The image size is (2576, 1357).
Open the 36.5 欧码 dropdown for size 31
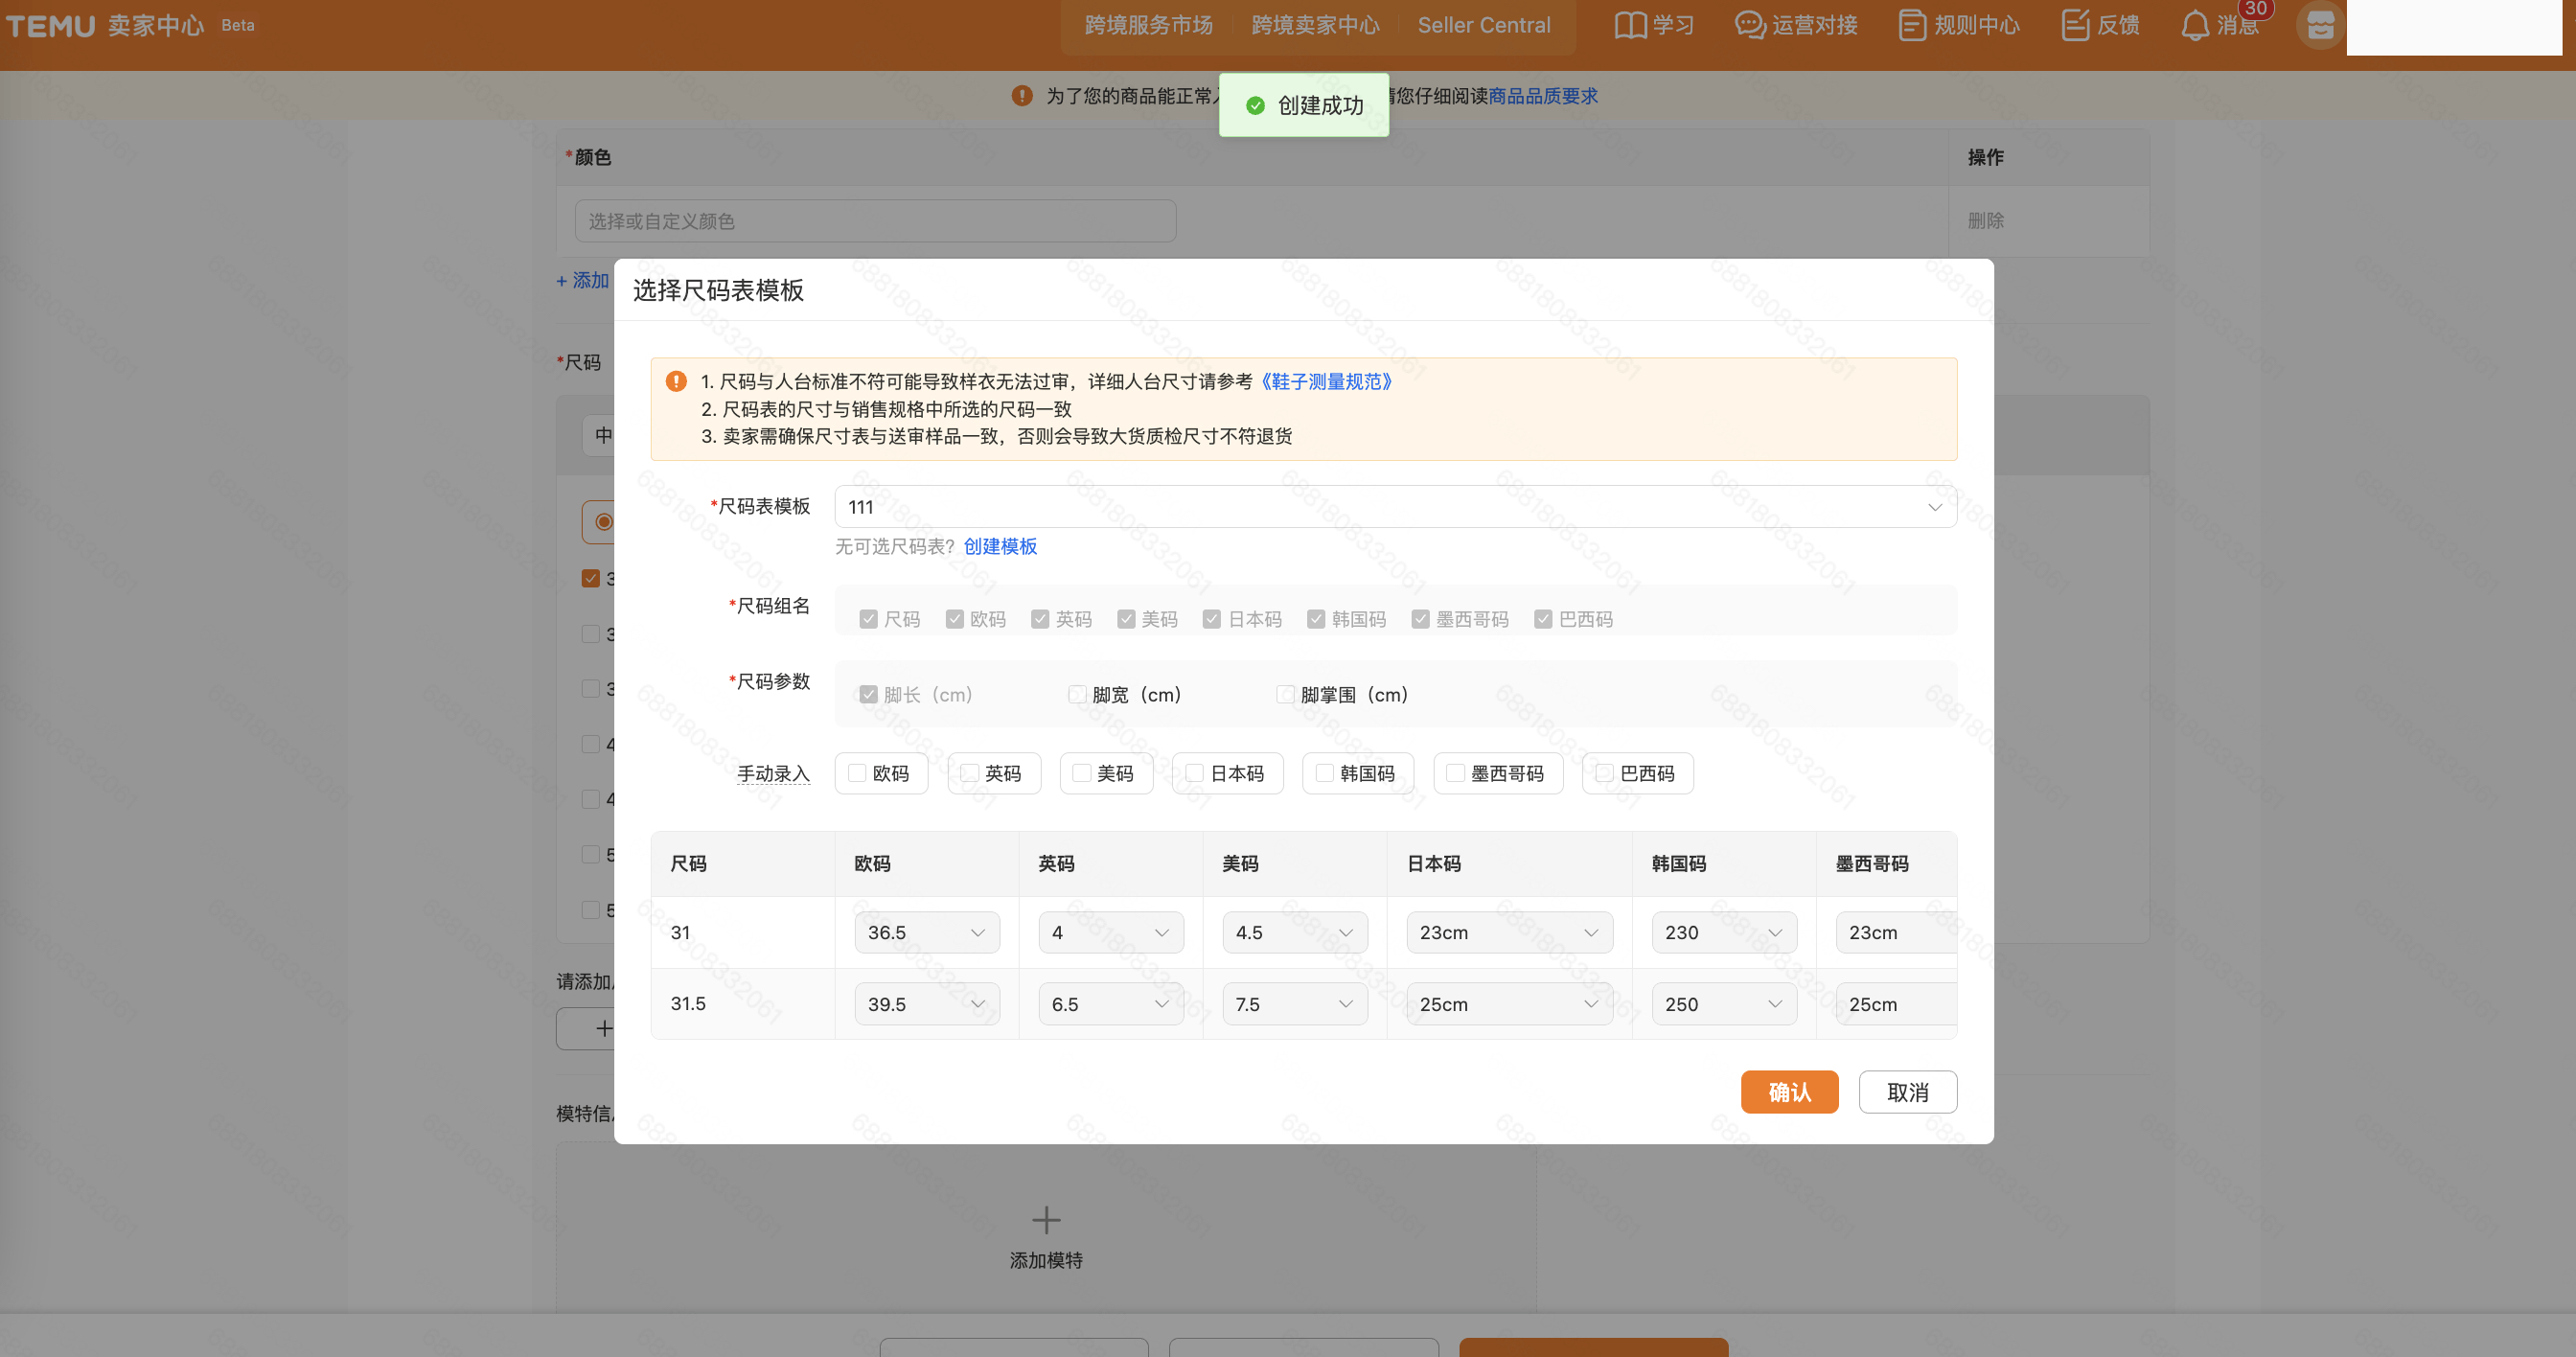coord(926,932)
